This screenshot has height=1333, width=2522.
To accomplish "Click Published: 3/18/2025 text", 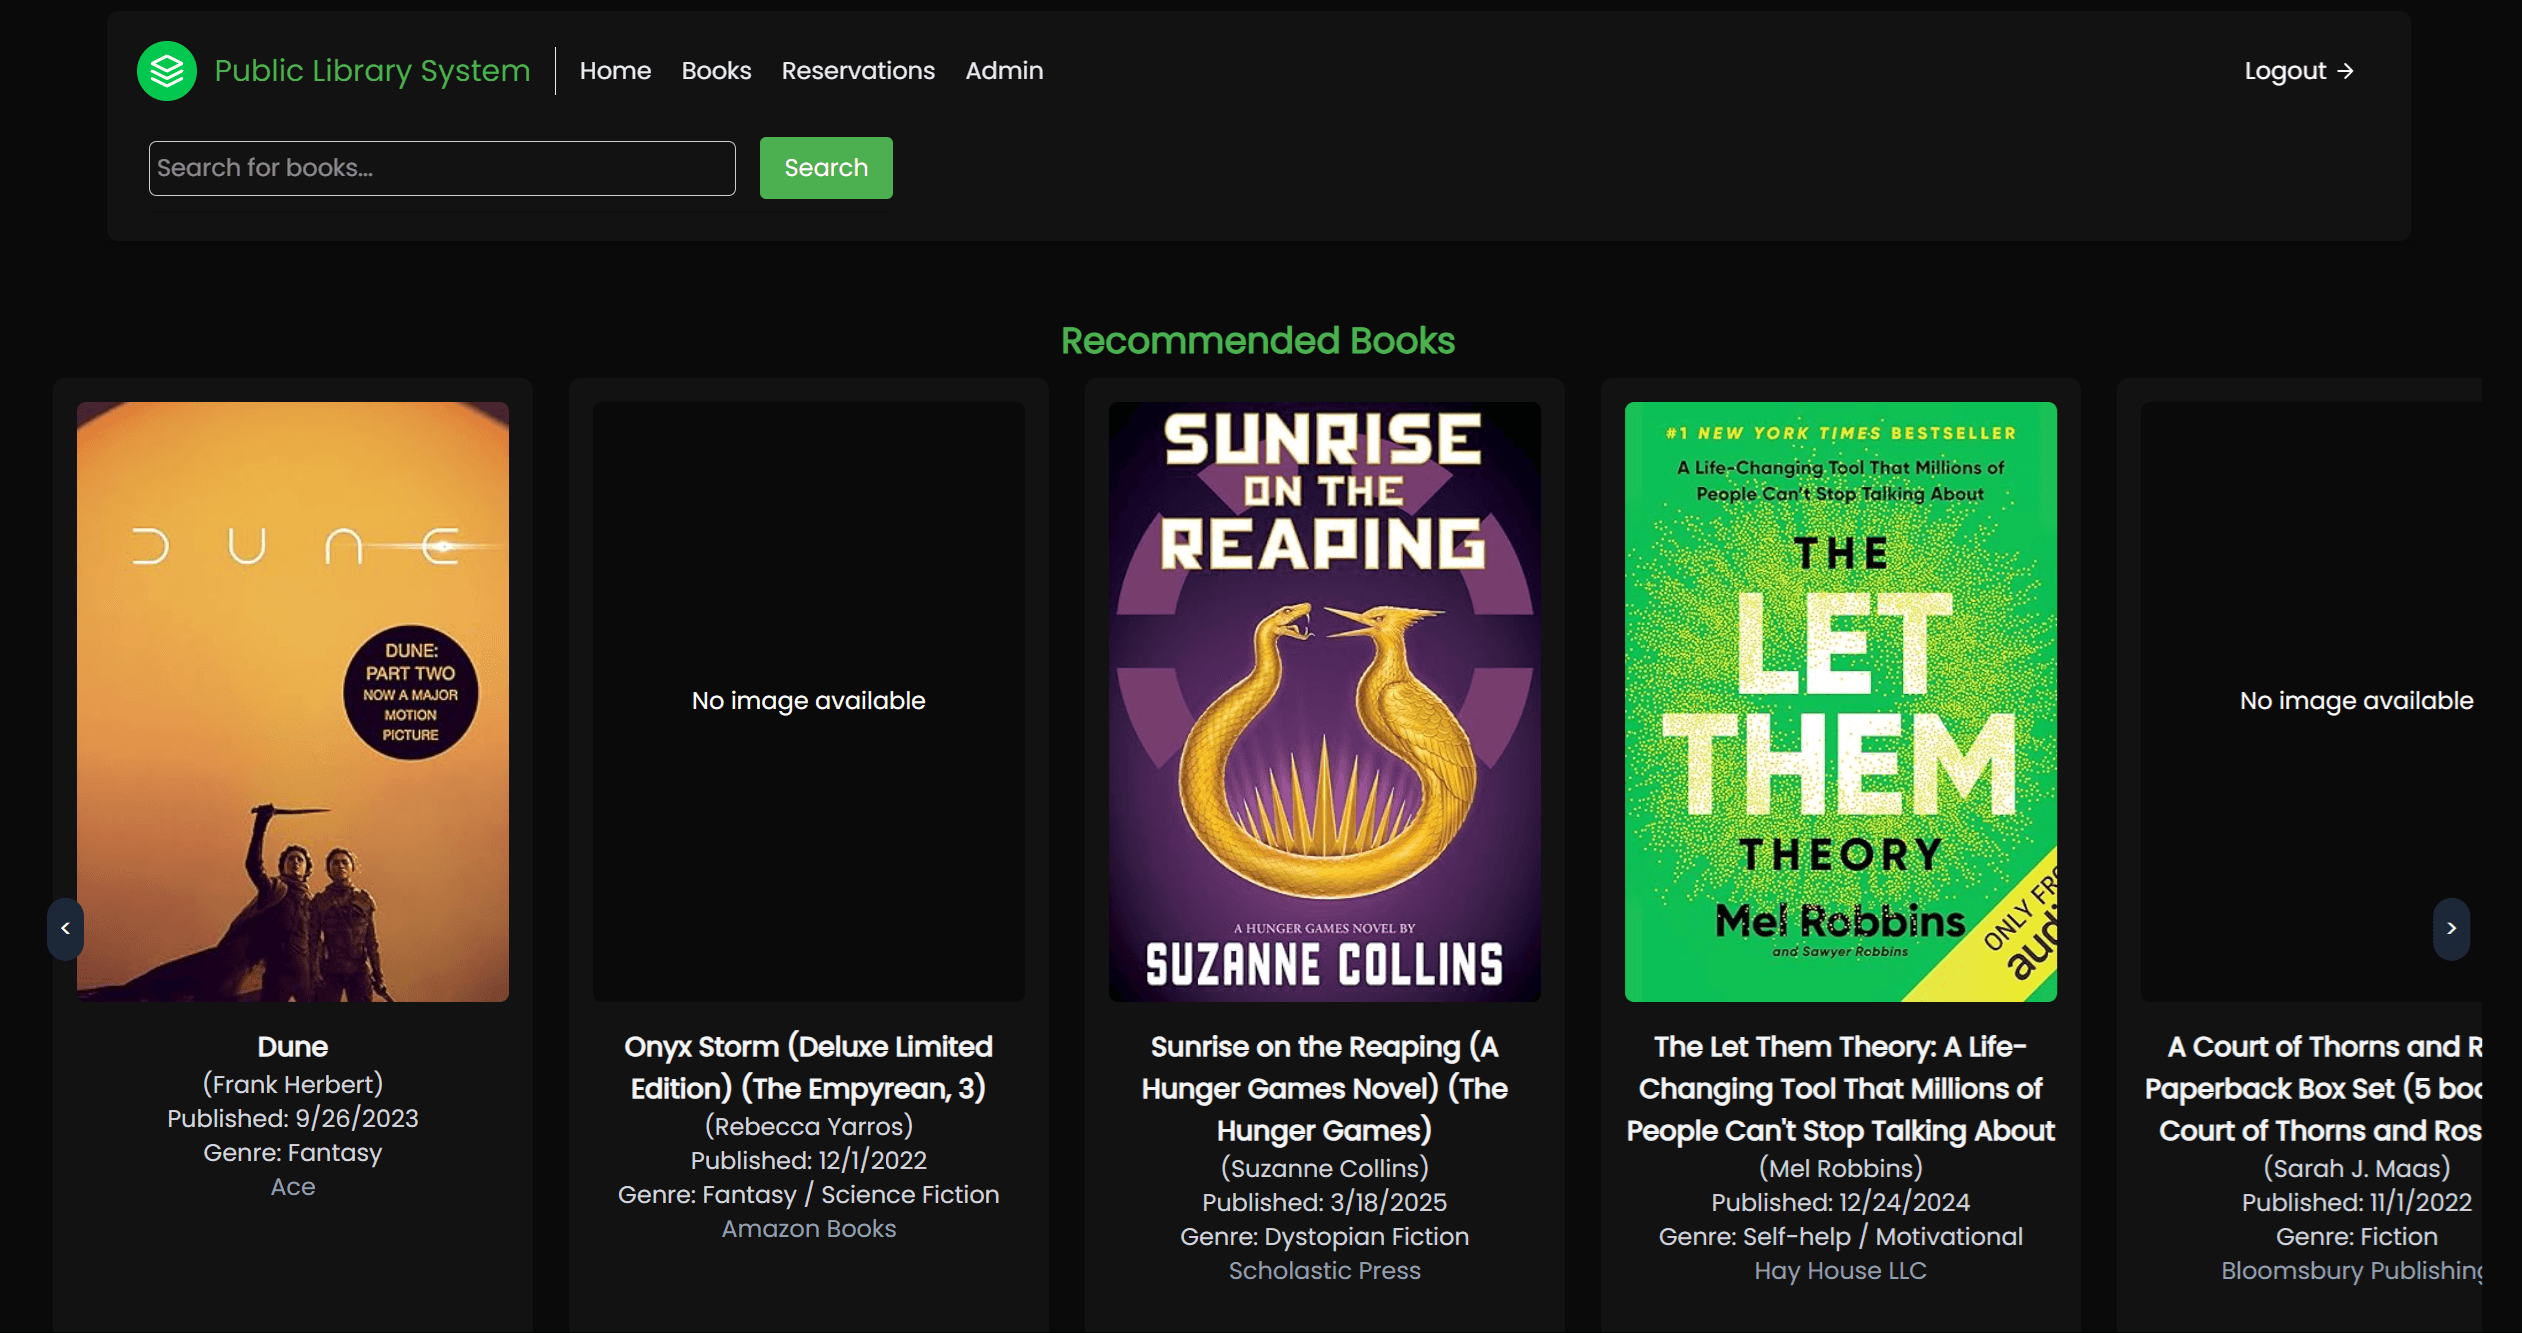I will (1325, 1203).
